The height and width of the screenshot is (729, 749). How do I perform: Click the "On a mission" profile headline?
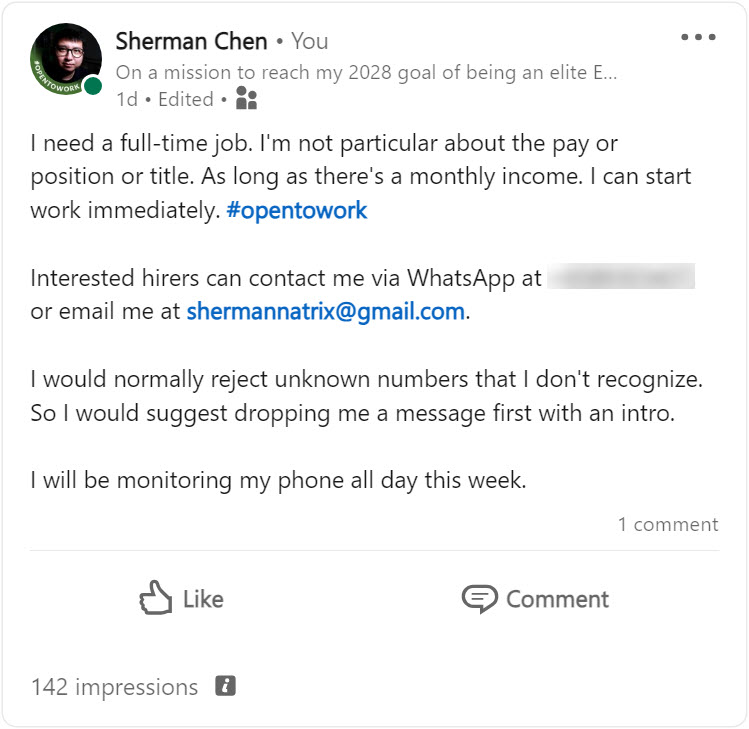(x=366, y=72)
